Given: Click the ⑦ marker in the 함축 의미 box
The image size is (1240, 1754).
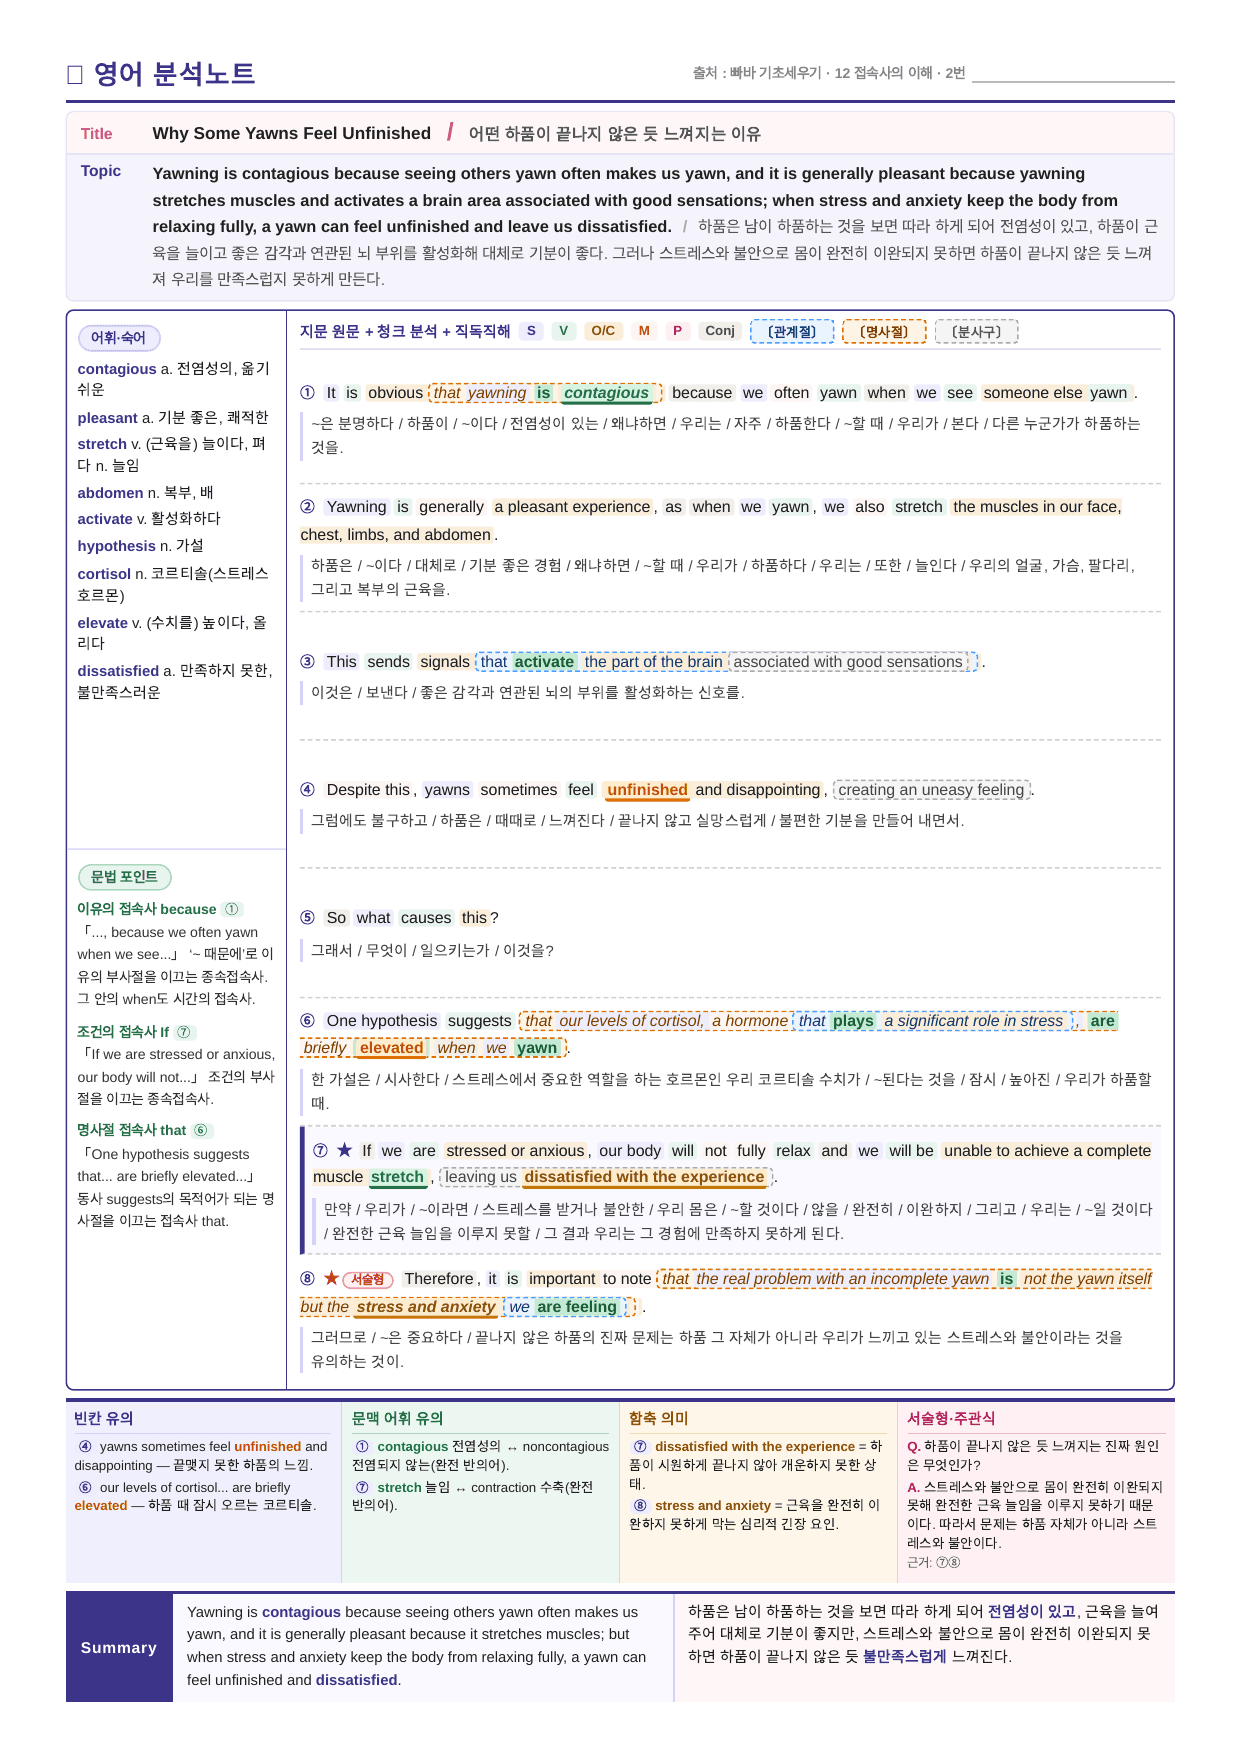Looking at the screenshot, I should (x=640, y=1446).
